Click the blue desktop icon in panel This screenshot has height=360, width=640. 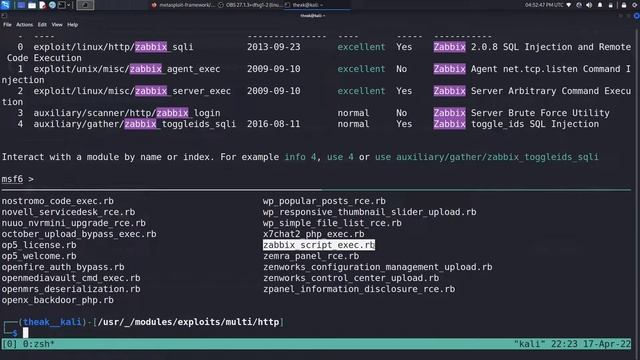(x=21, y=5)
